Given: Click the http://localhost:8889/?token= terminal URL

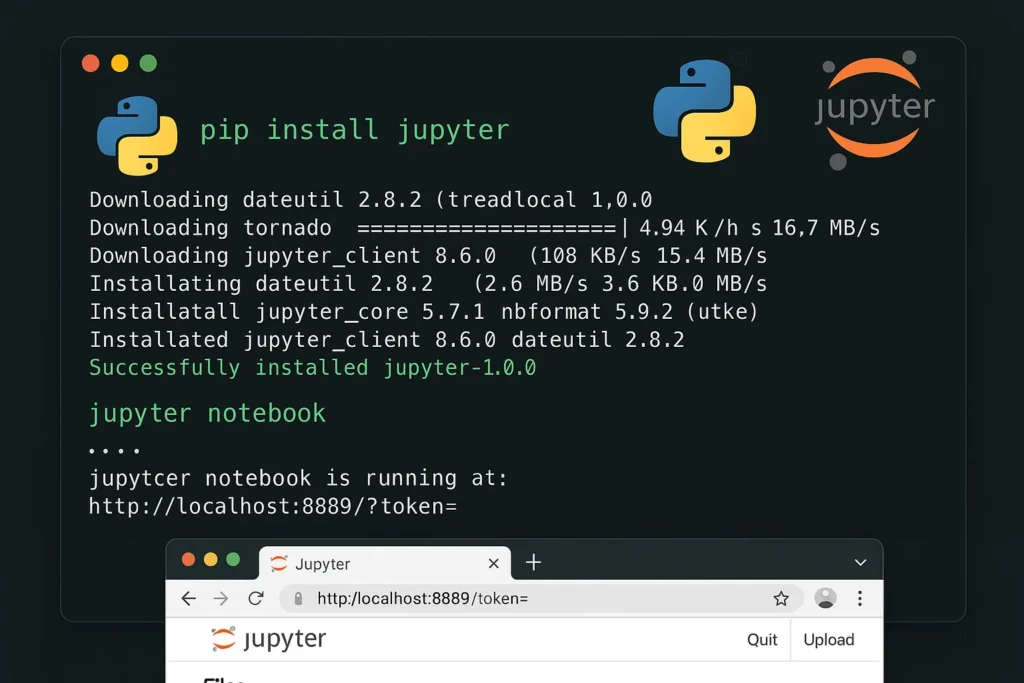Looking at the screenshot, I should pyautogui.click(x=273, y=507).
